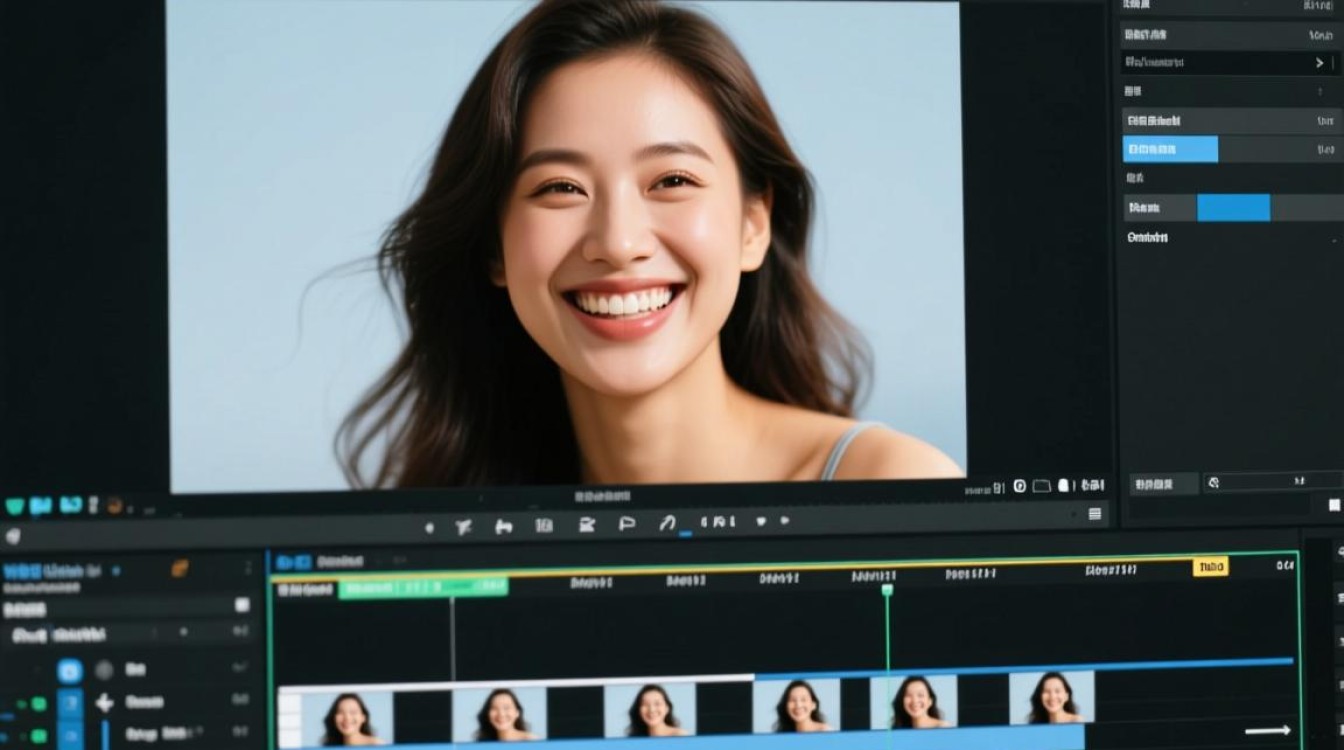The width and height of the screenshot is (1344, 750).
Task: Click the teal shield icon below the preview
Action: (x=14, y=506)
